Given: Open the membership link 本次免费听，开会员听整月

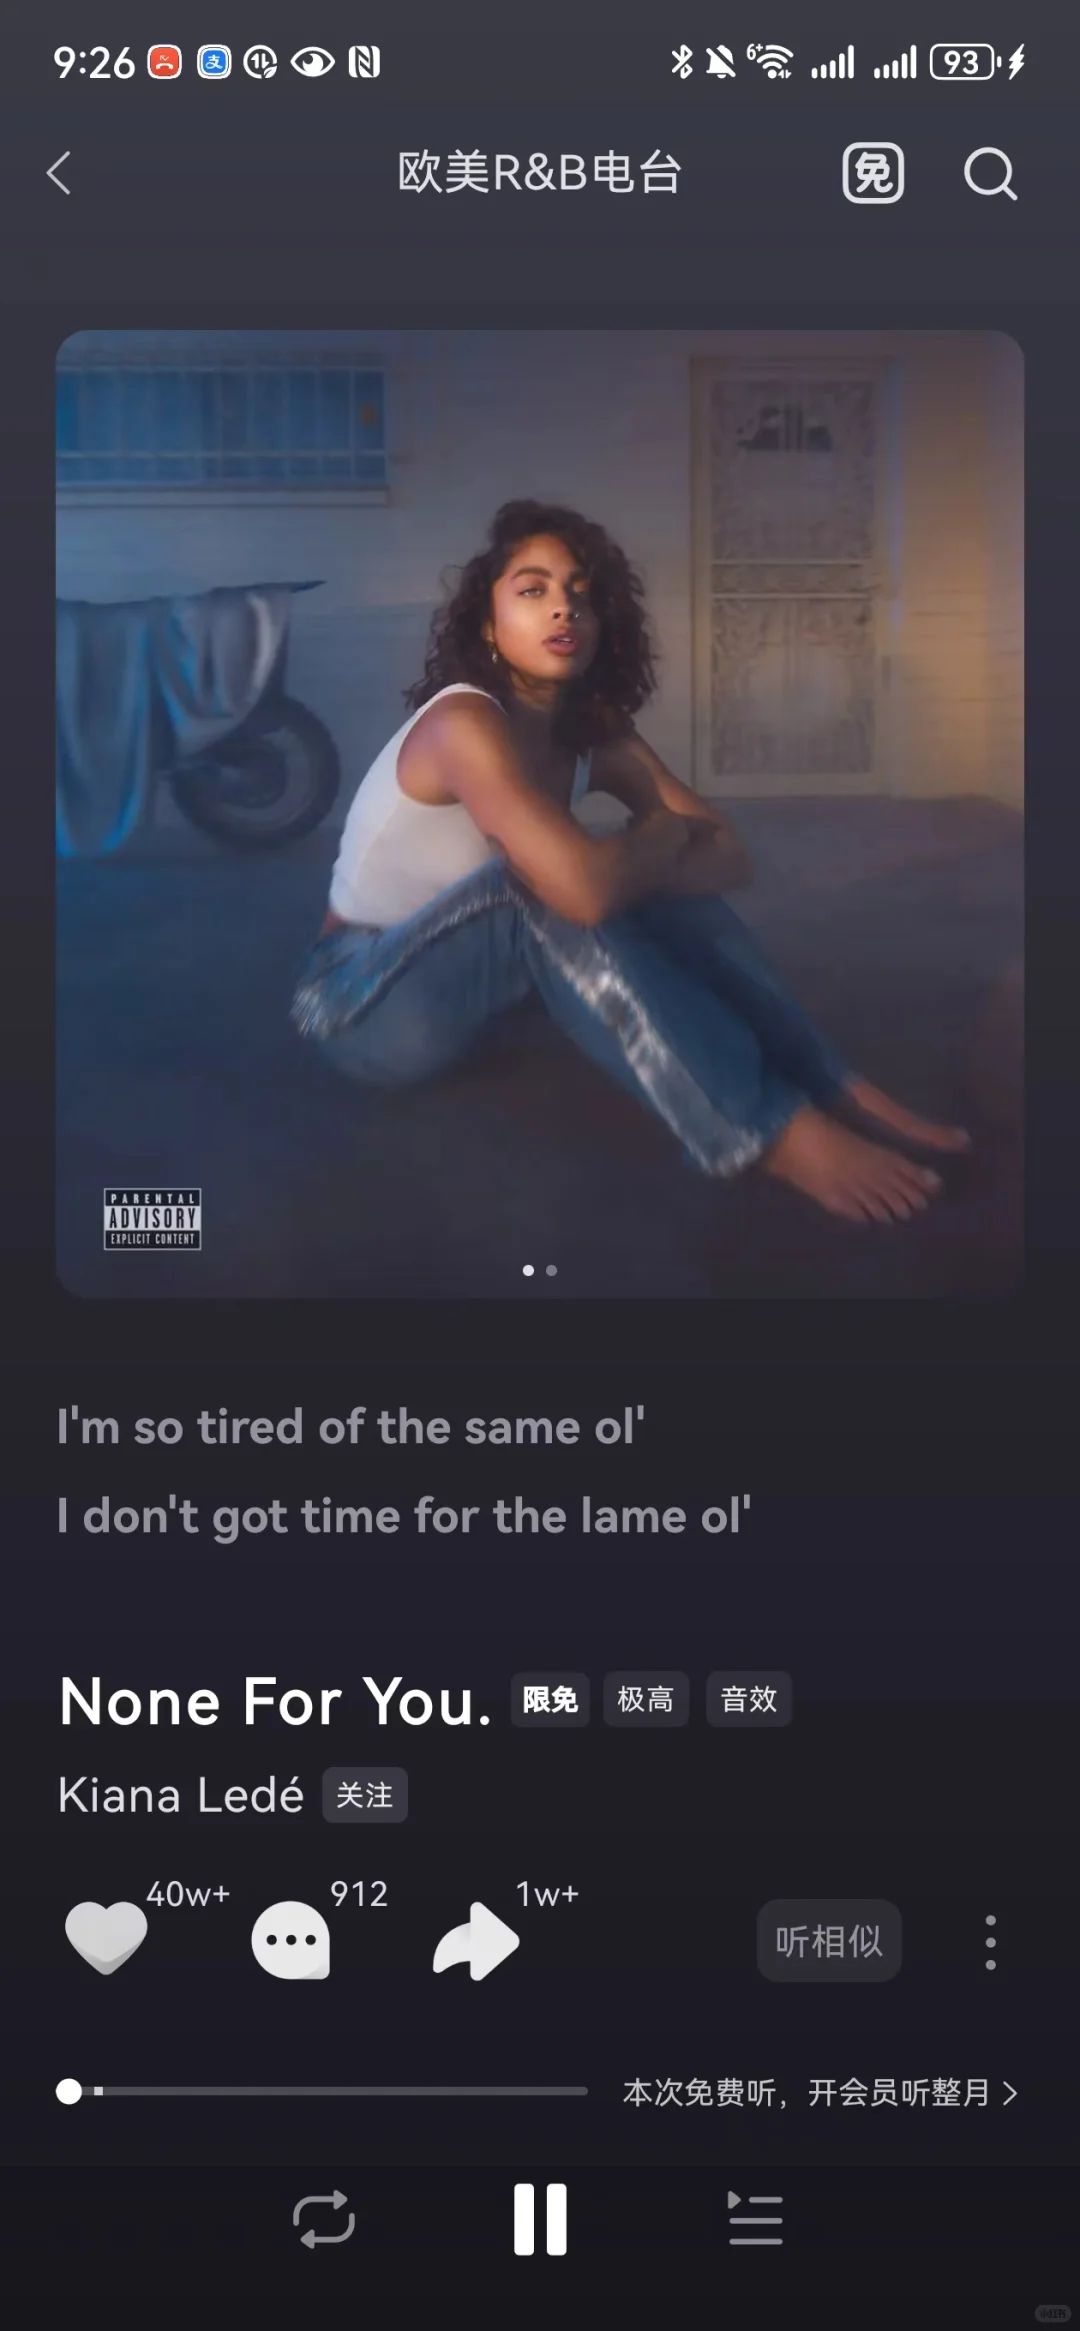Looking at the screenshot, I should (x=820, y=2092).
